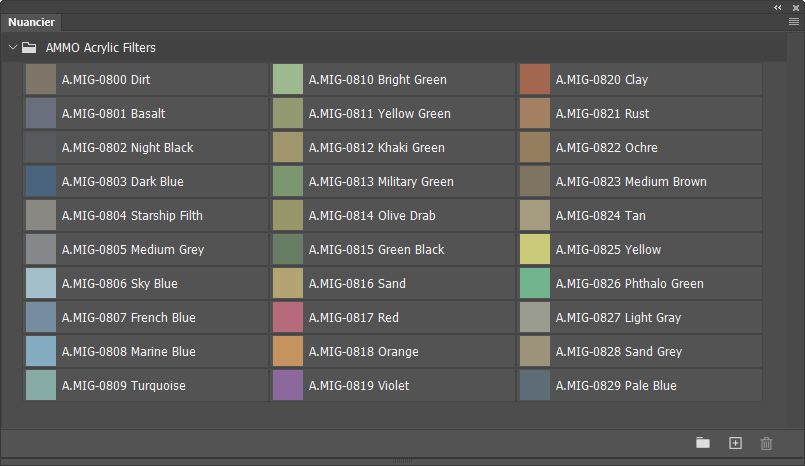Image resolution: width=805 pixels, height=466 pixels.
Task: Close the Nuancier panel with X
Action: click(796, 8)
